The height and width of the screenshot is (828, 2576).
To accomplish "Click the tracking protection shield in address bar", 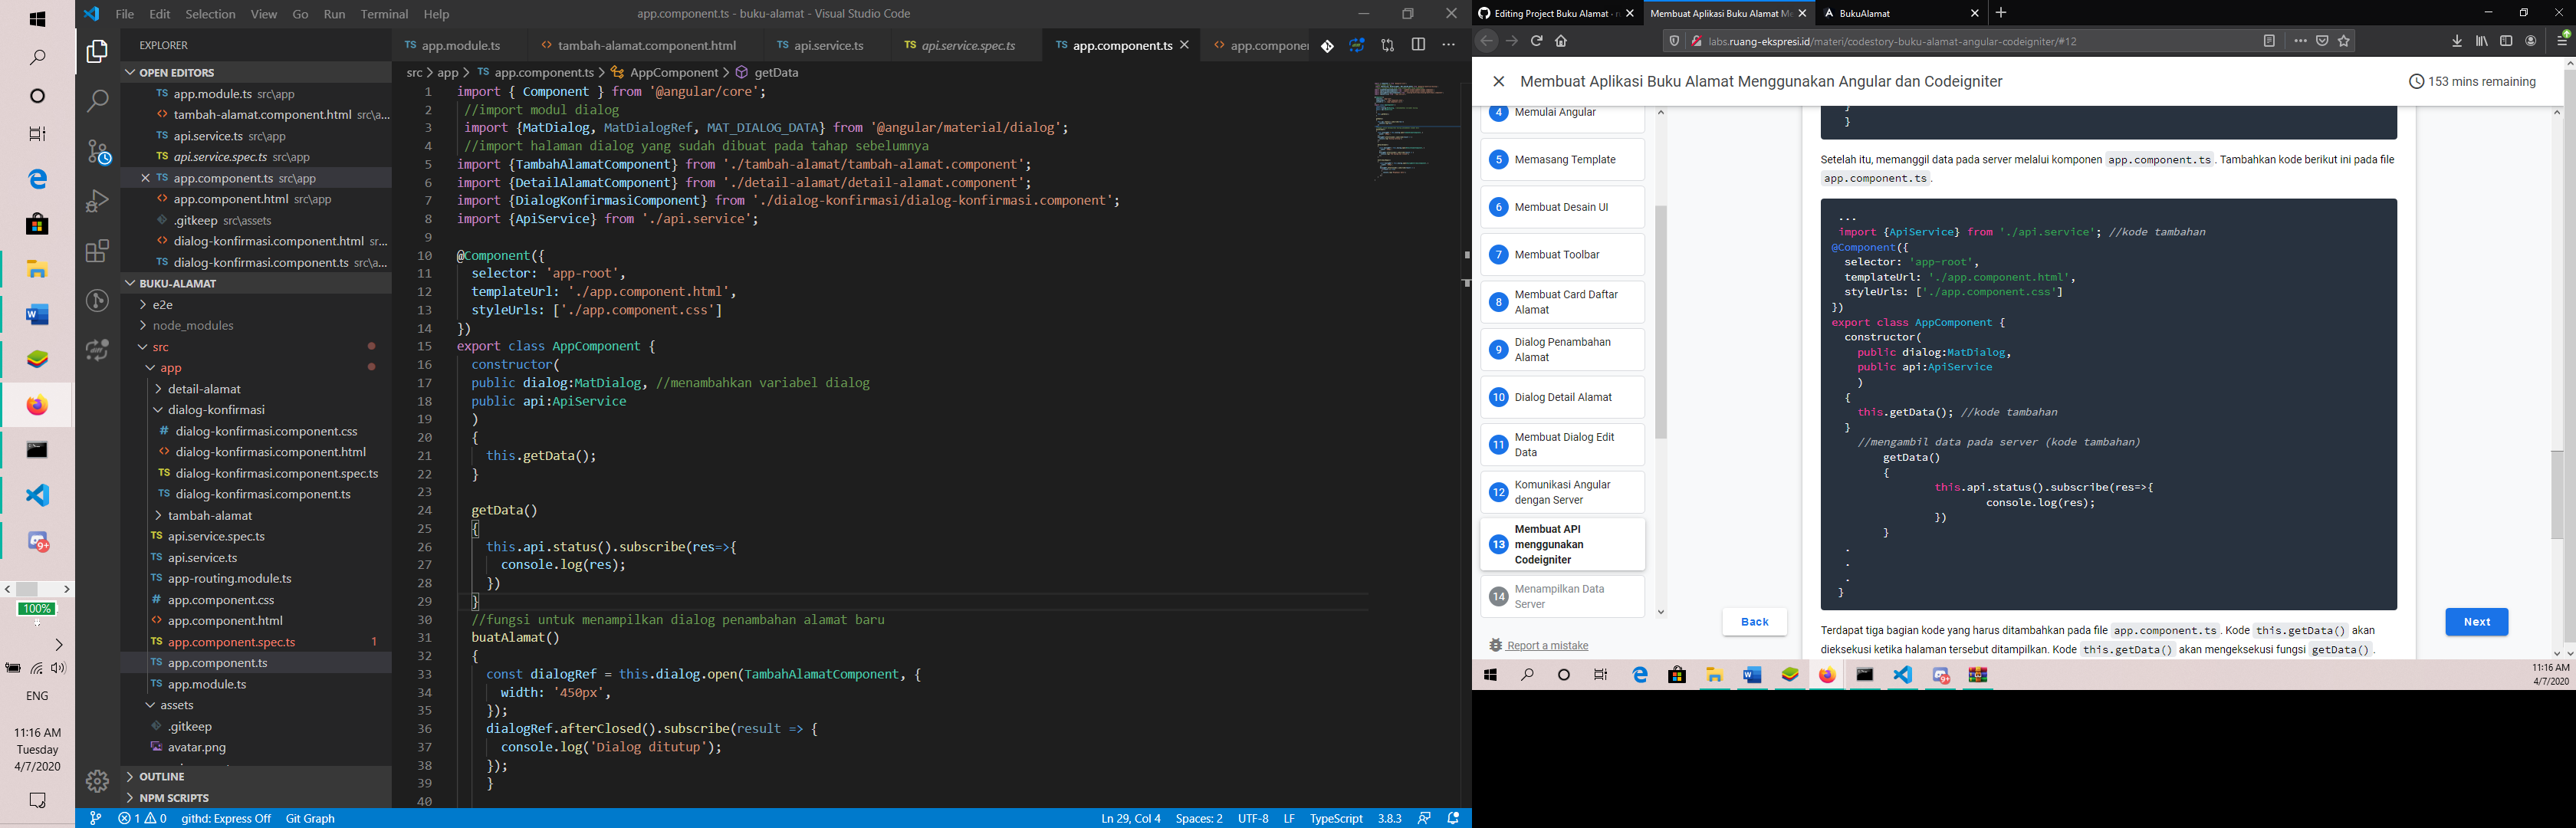I will [x=1674, y=41].
